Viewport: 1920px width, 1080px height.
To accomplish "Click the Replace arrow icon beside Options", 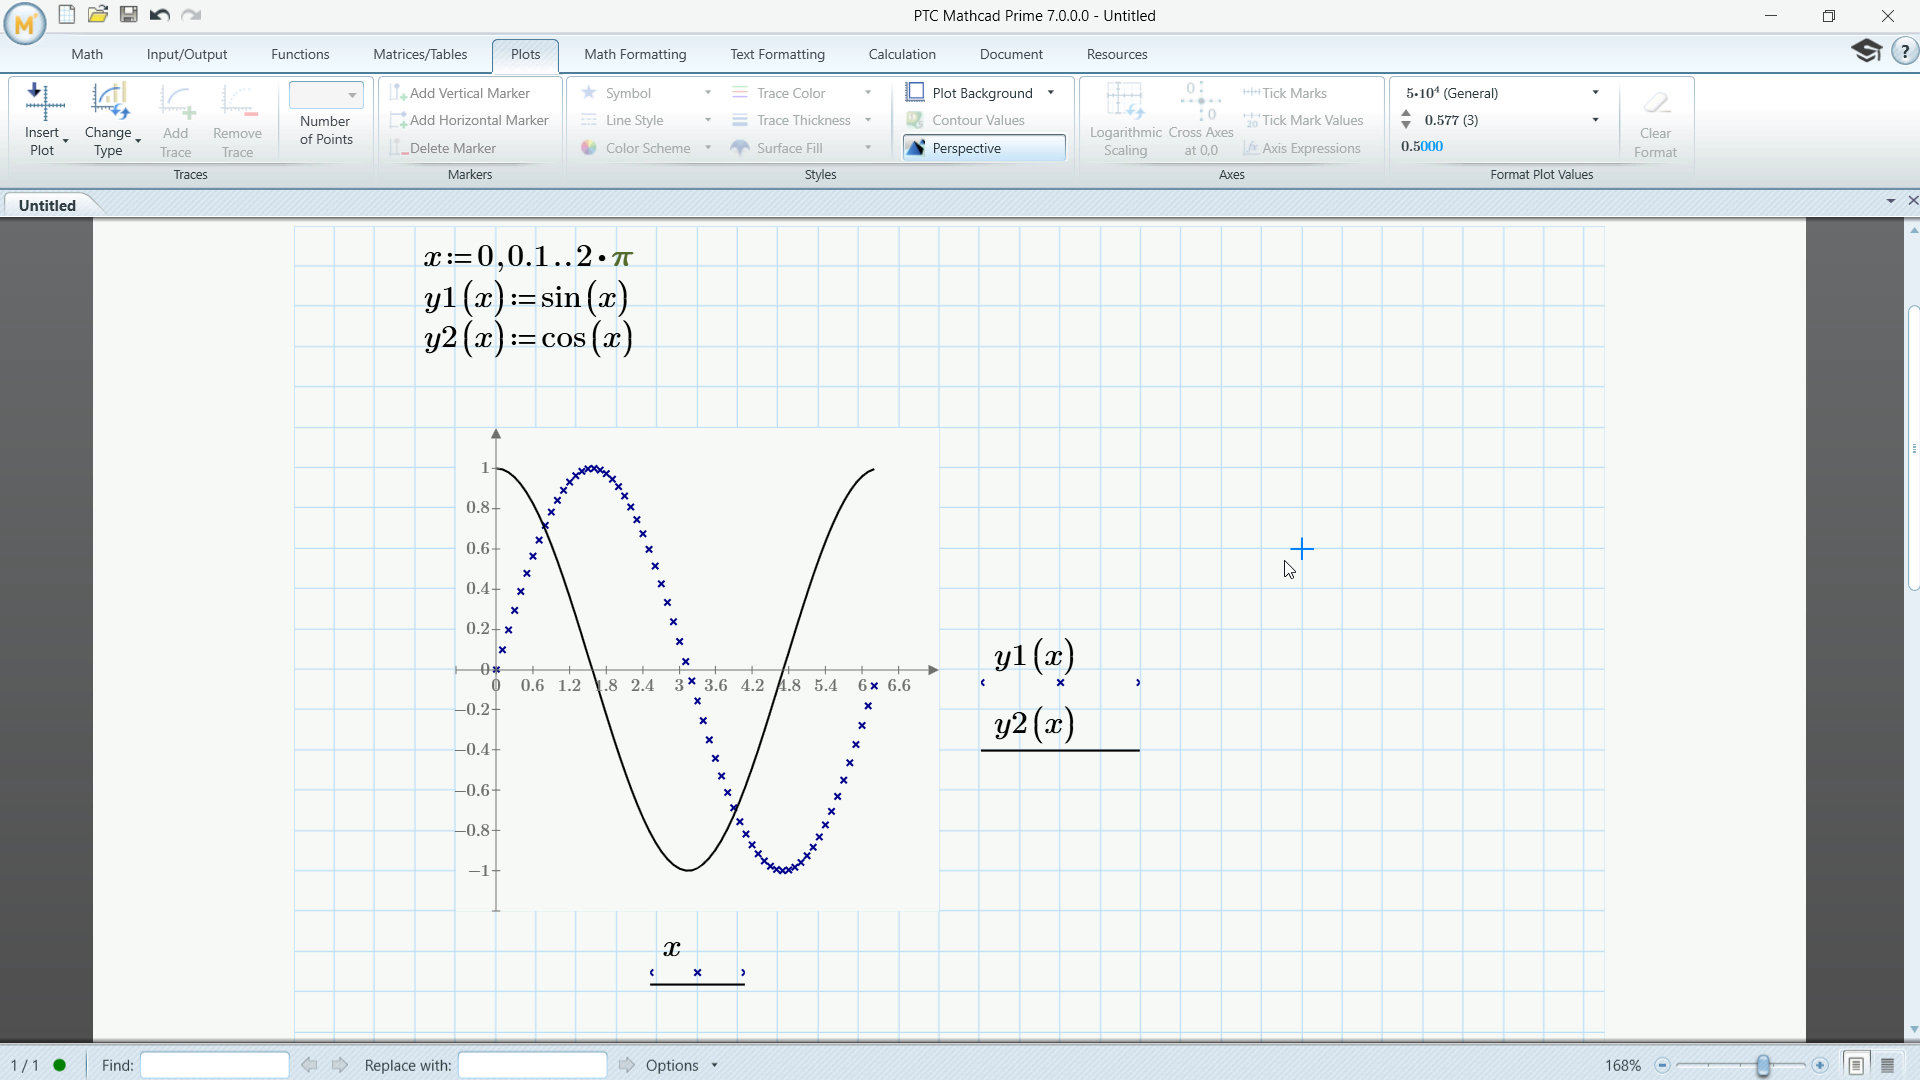I will click(x=627, y=1065).
